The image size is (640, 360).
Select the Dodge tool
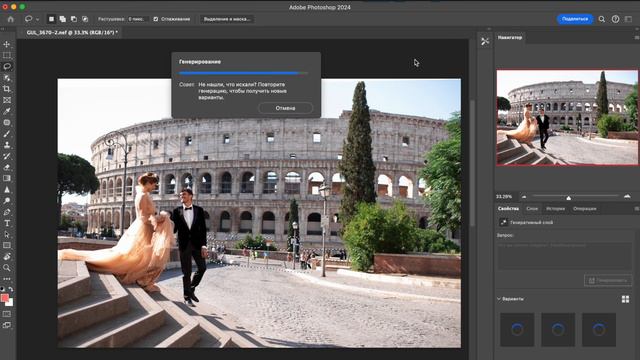(7, 200)
